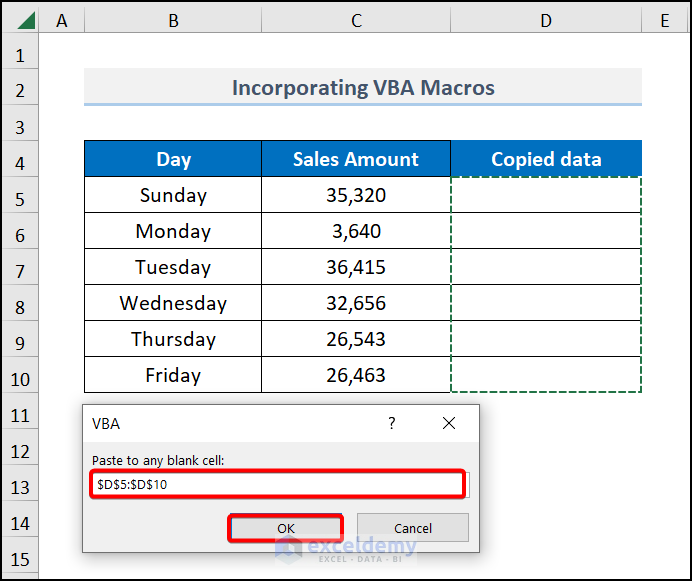This screenshot has height=581, width=692.
Task: Click the Sales Amount header cell
Action: pyautogui.click(x=356, y=159)
